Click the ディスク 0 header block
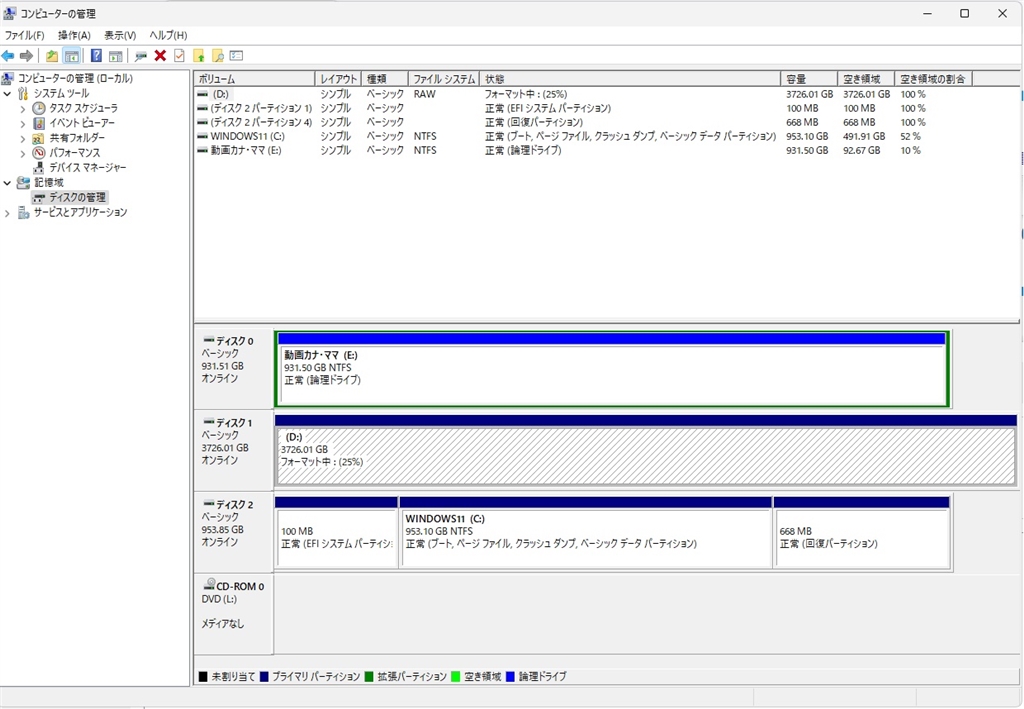Screen dimensions: 1024x709 point(234,369)
